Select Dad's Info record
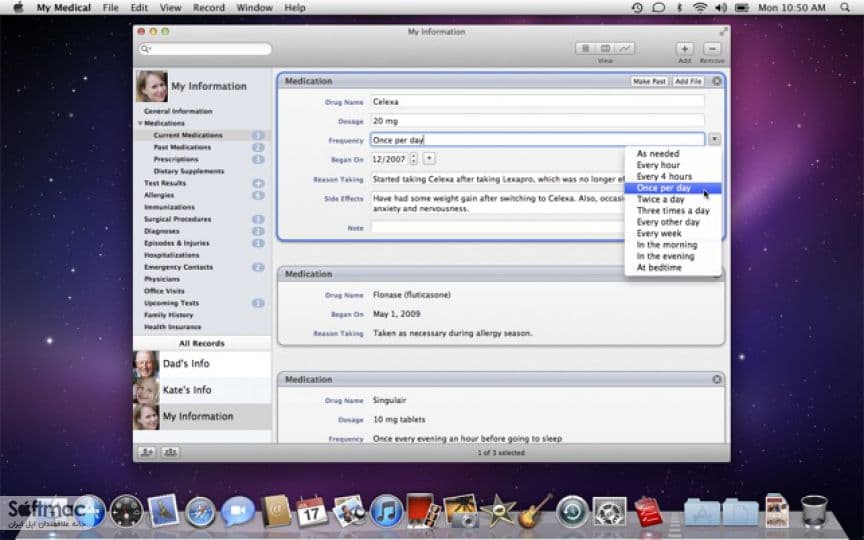This screenshot has width=864, height=540. (202, 364)
